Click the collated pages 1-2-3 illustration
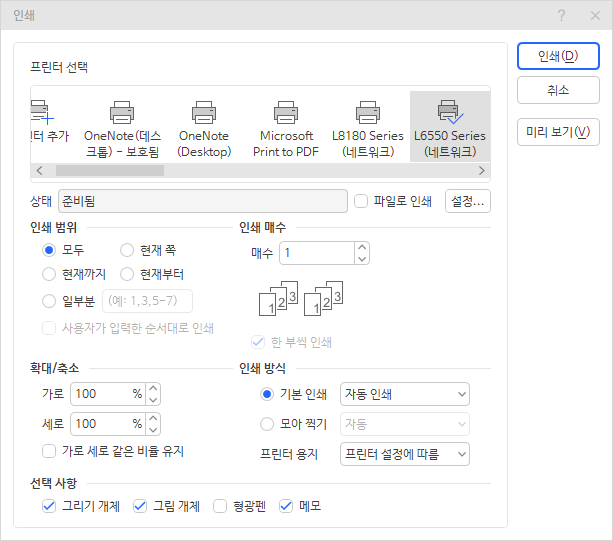The image size is (613, 541). (301, 298)
